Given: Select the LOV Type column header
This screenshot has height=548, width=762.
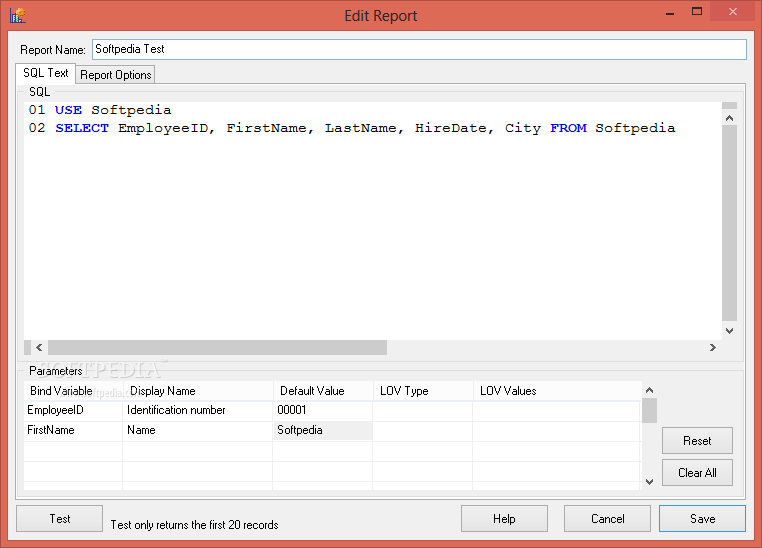Looking at the screenshot, I should [x=423, y=391].
